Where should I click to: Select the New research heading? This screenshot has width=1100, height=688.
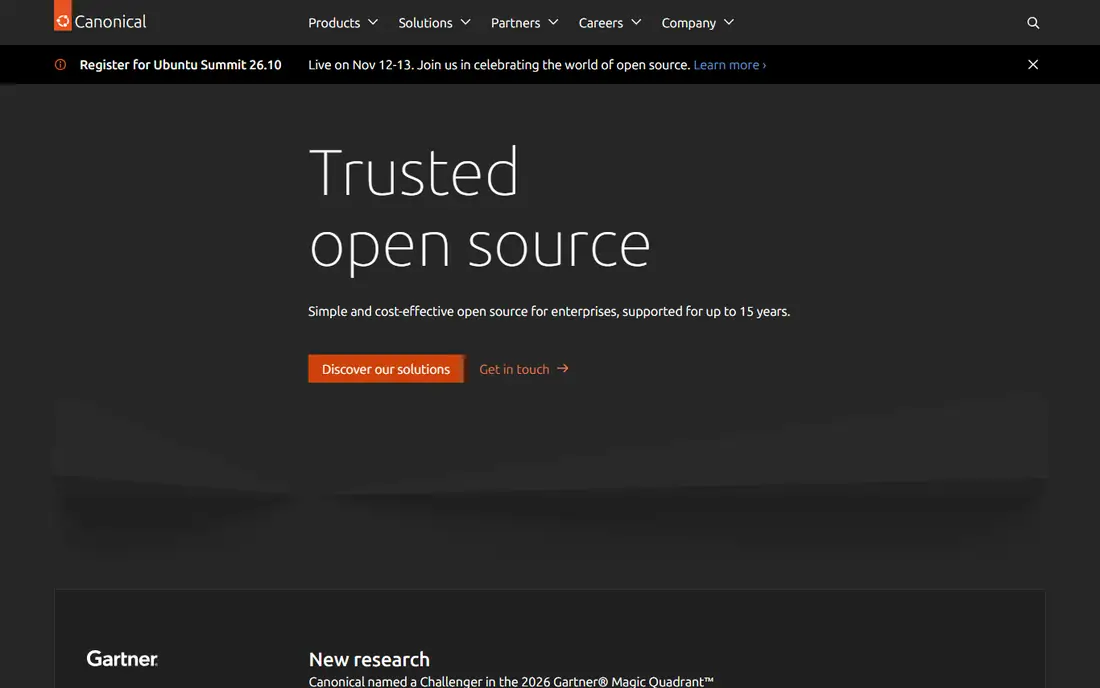tap(369, 659)
